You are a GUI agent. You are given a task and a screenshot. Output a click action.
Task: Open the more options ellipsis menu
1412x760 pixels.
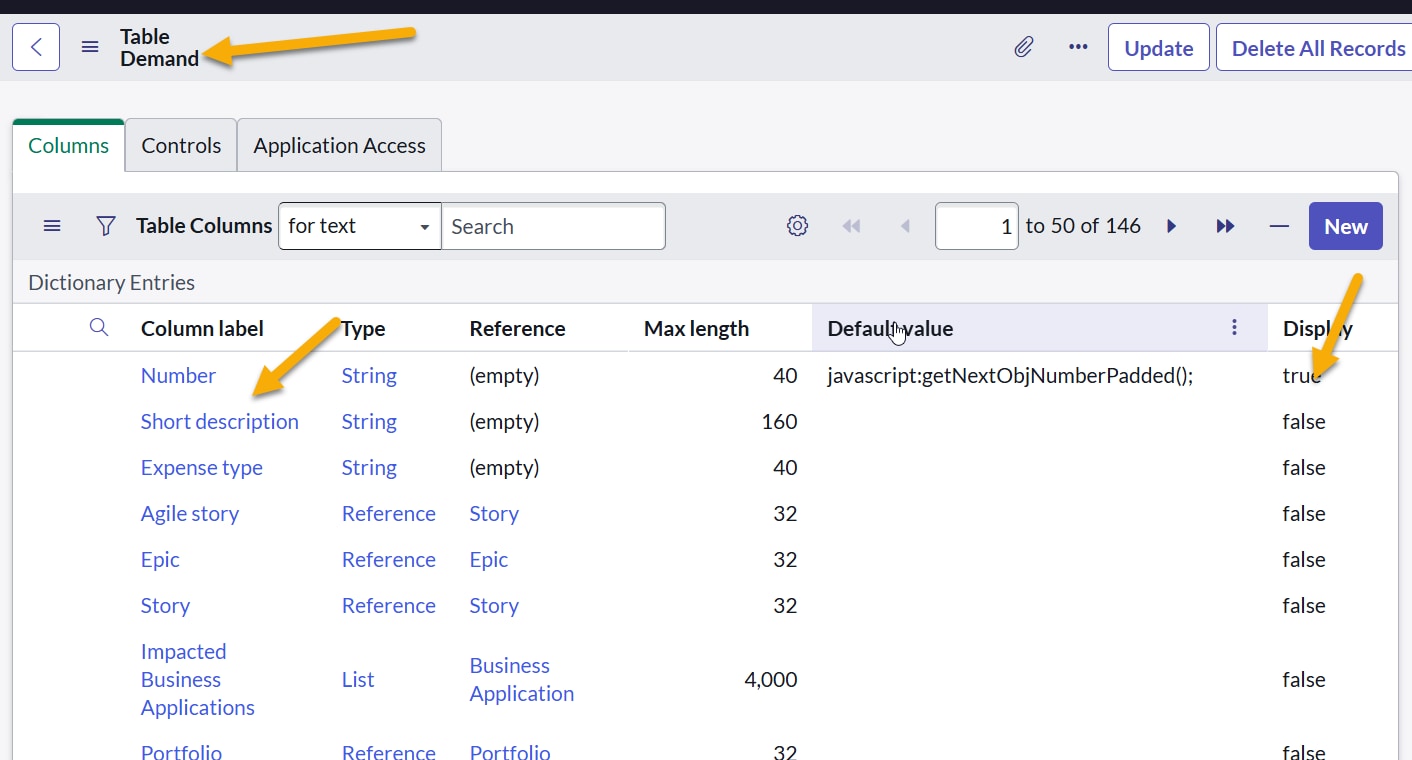point(1078,47)
